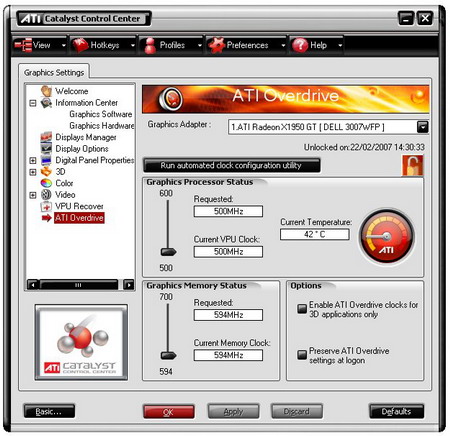Open the Preferences menu
Viewport: 450px width, 436px height.
(246, 45)
